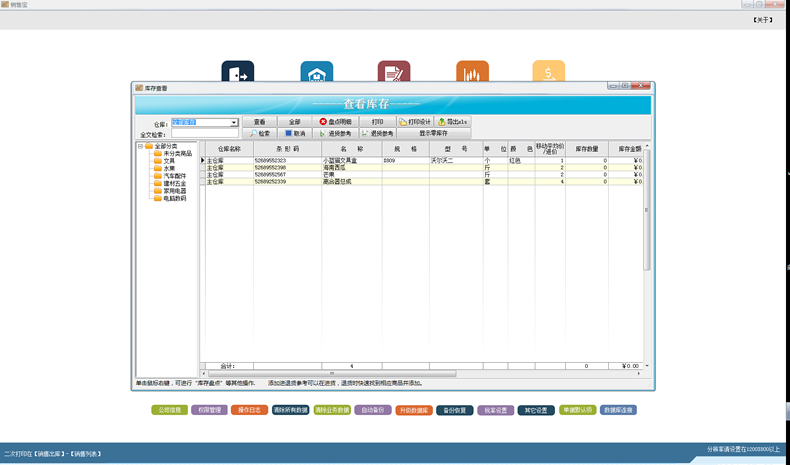790x465 pixels.
Task: Open the blue warehouse icon in main window
Action: click(x=316, y=71)
